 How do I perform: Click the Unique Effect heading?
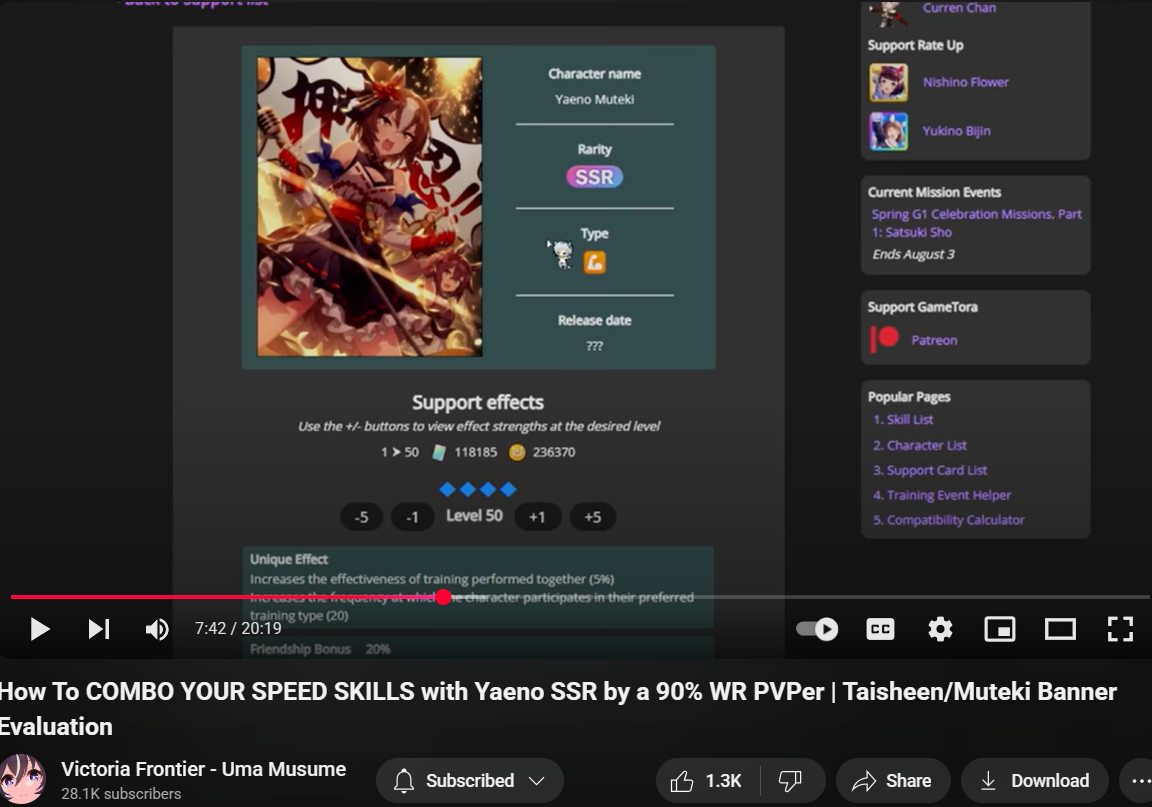tap(289, 559)
